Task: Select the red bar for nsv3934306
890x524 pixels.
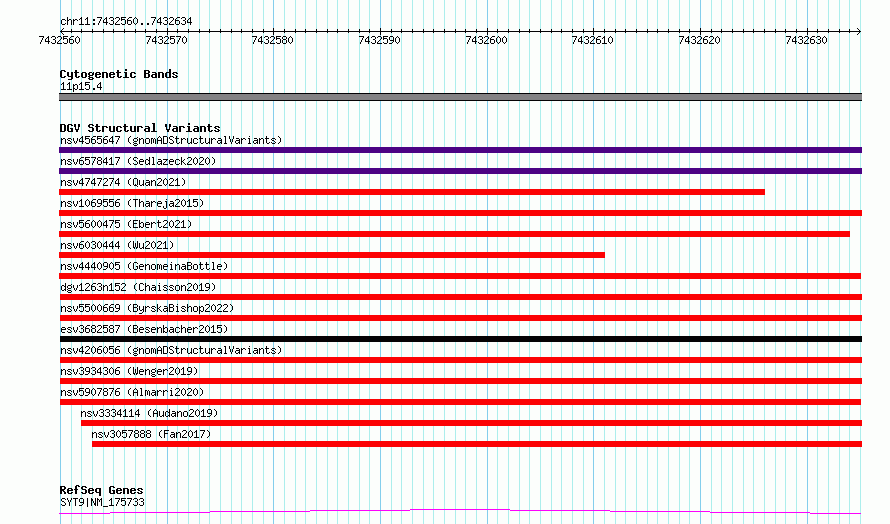Action: [x=460, y=381]
